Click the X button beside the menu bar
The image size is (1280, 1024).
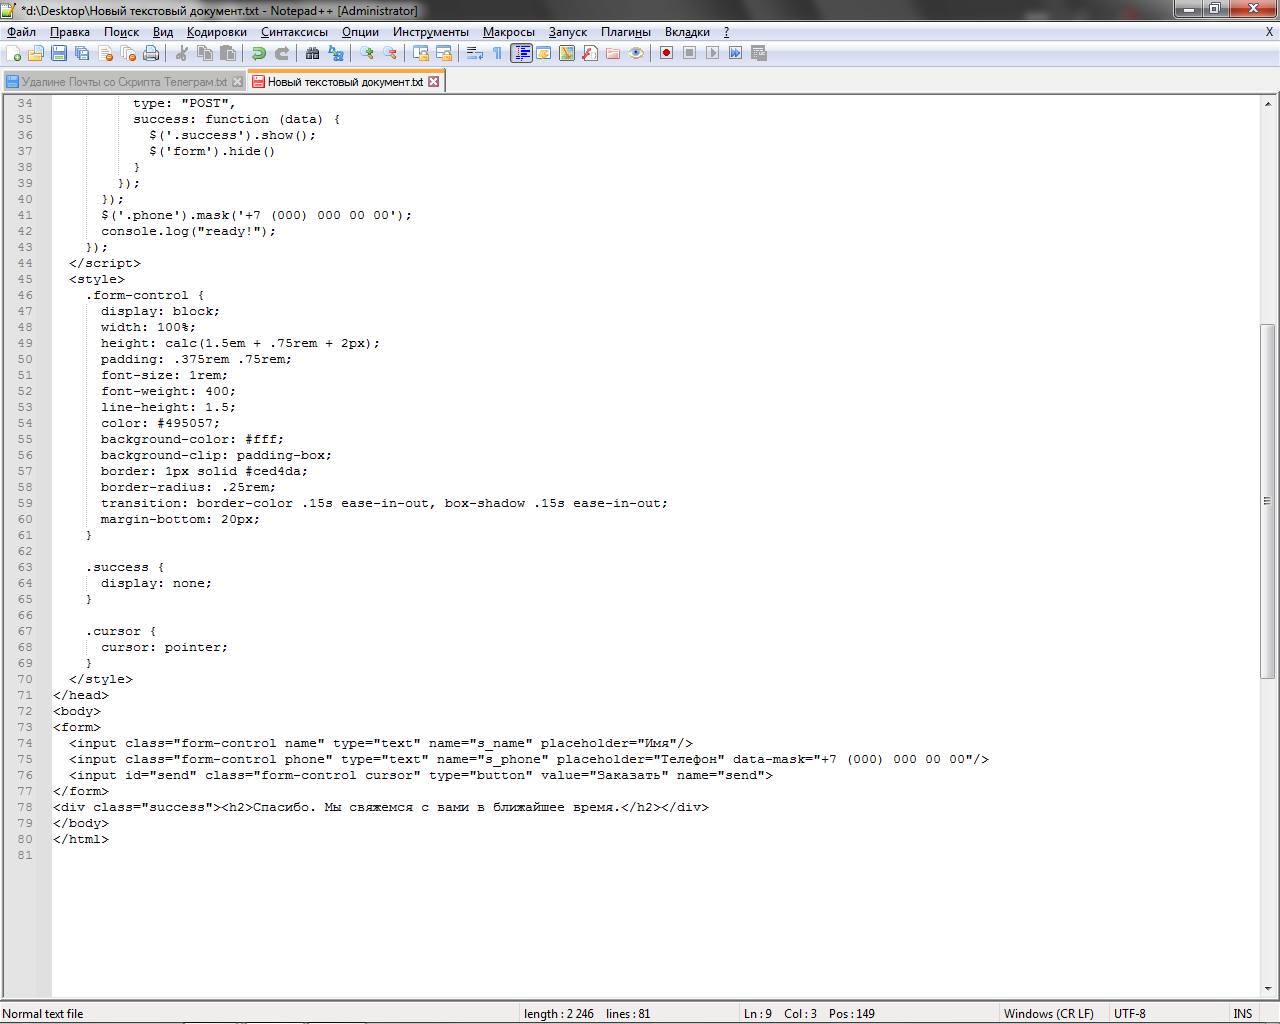(x=1270, y=32)
